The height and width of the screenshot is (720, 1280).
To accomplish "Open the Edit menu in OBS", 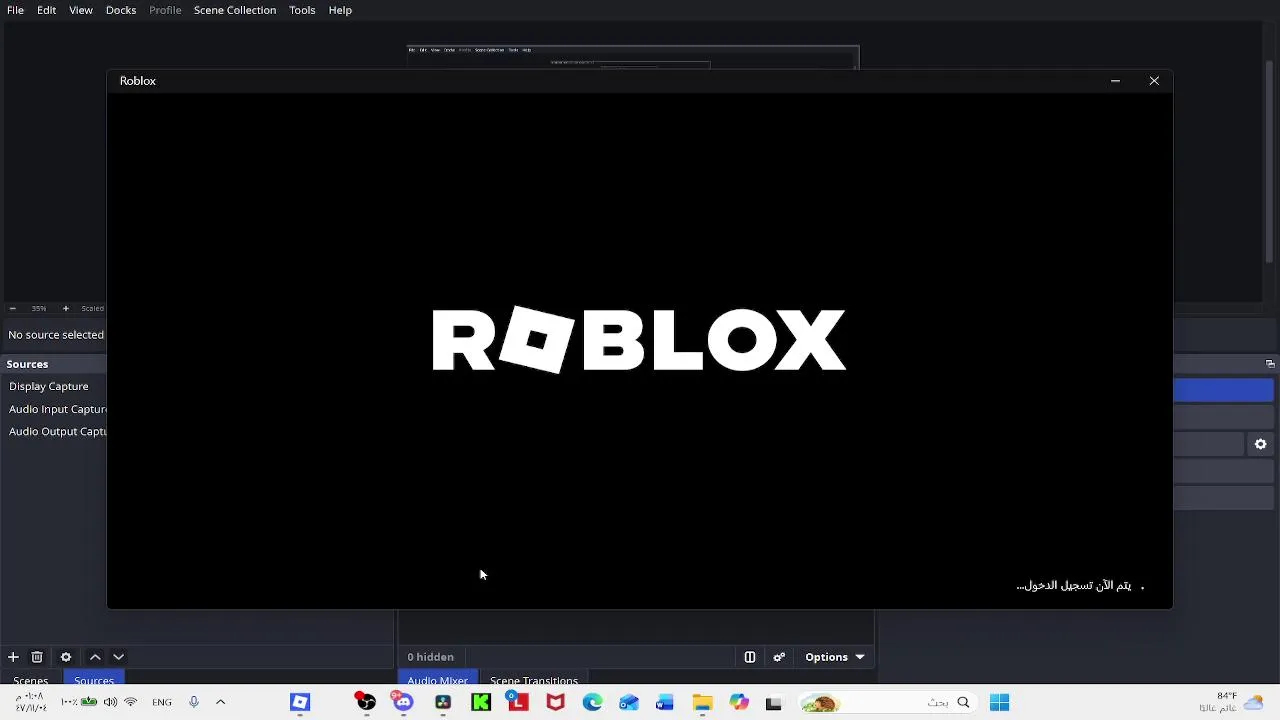I will [47, 10].
